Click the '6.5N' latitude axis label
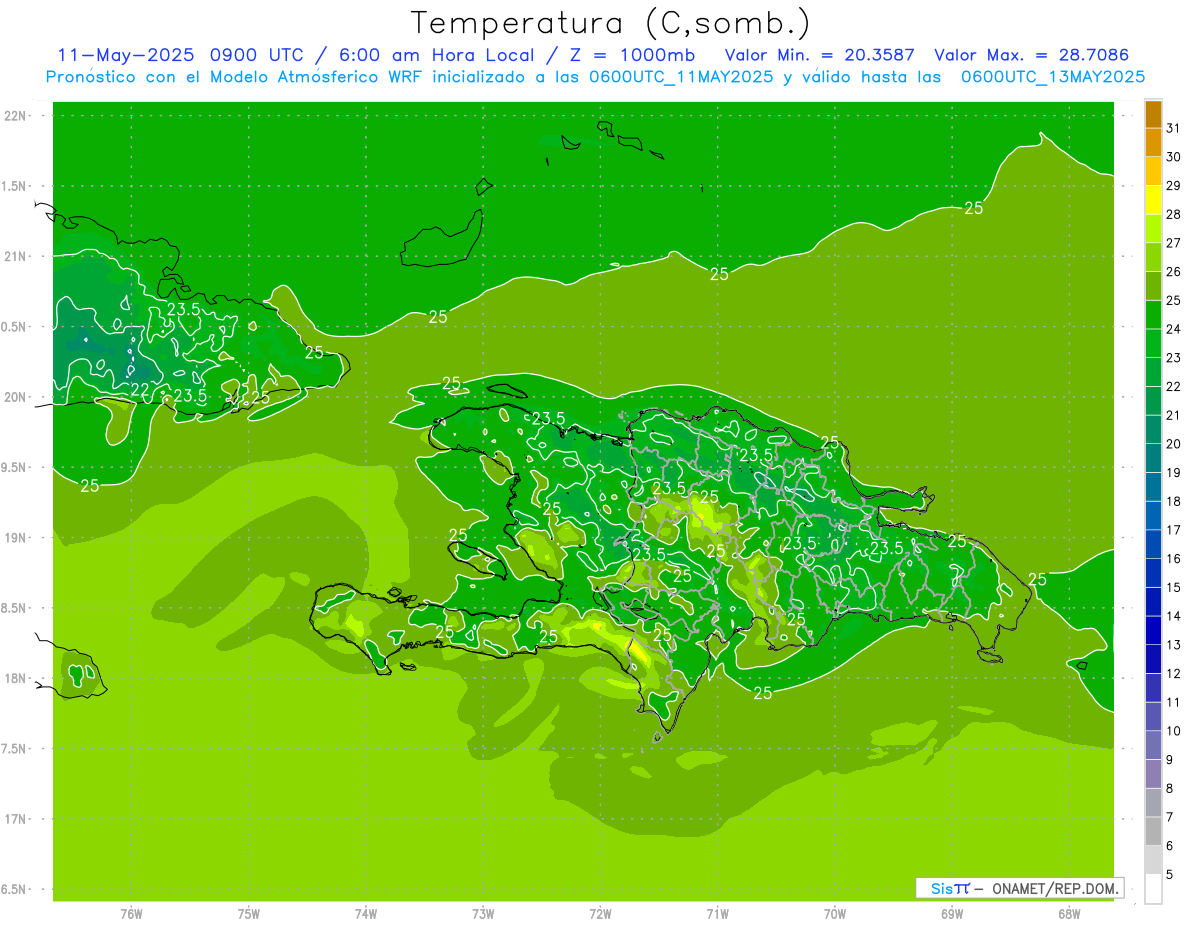This screenshot has height=927, width=1200. (15, 889)
